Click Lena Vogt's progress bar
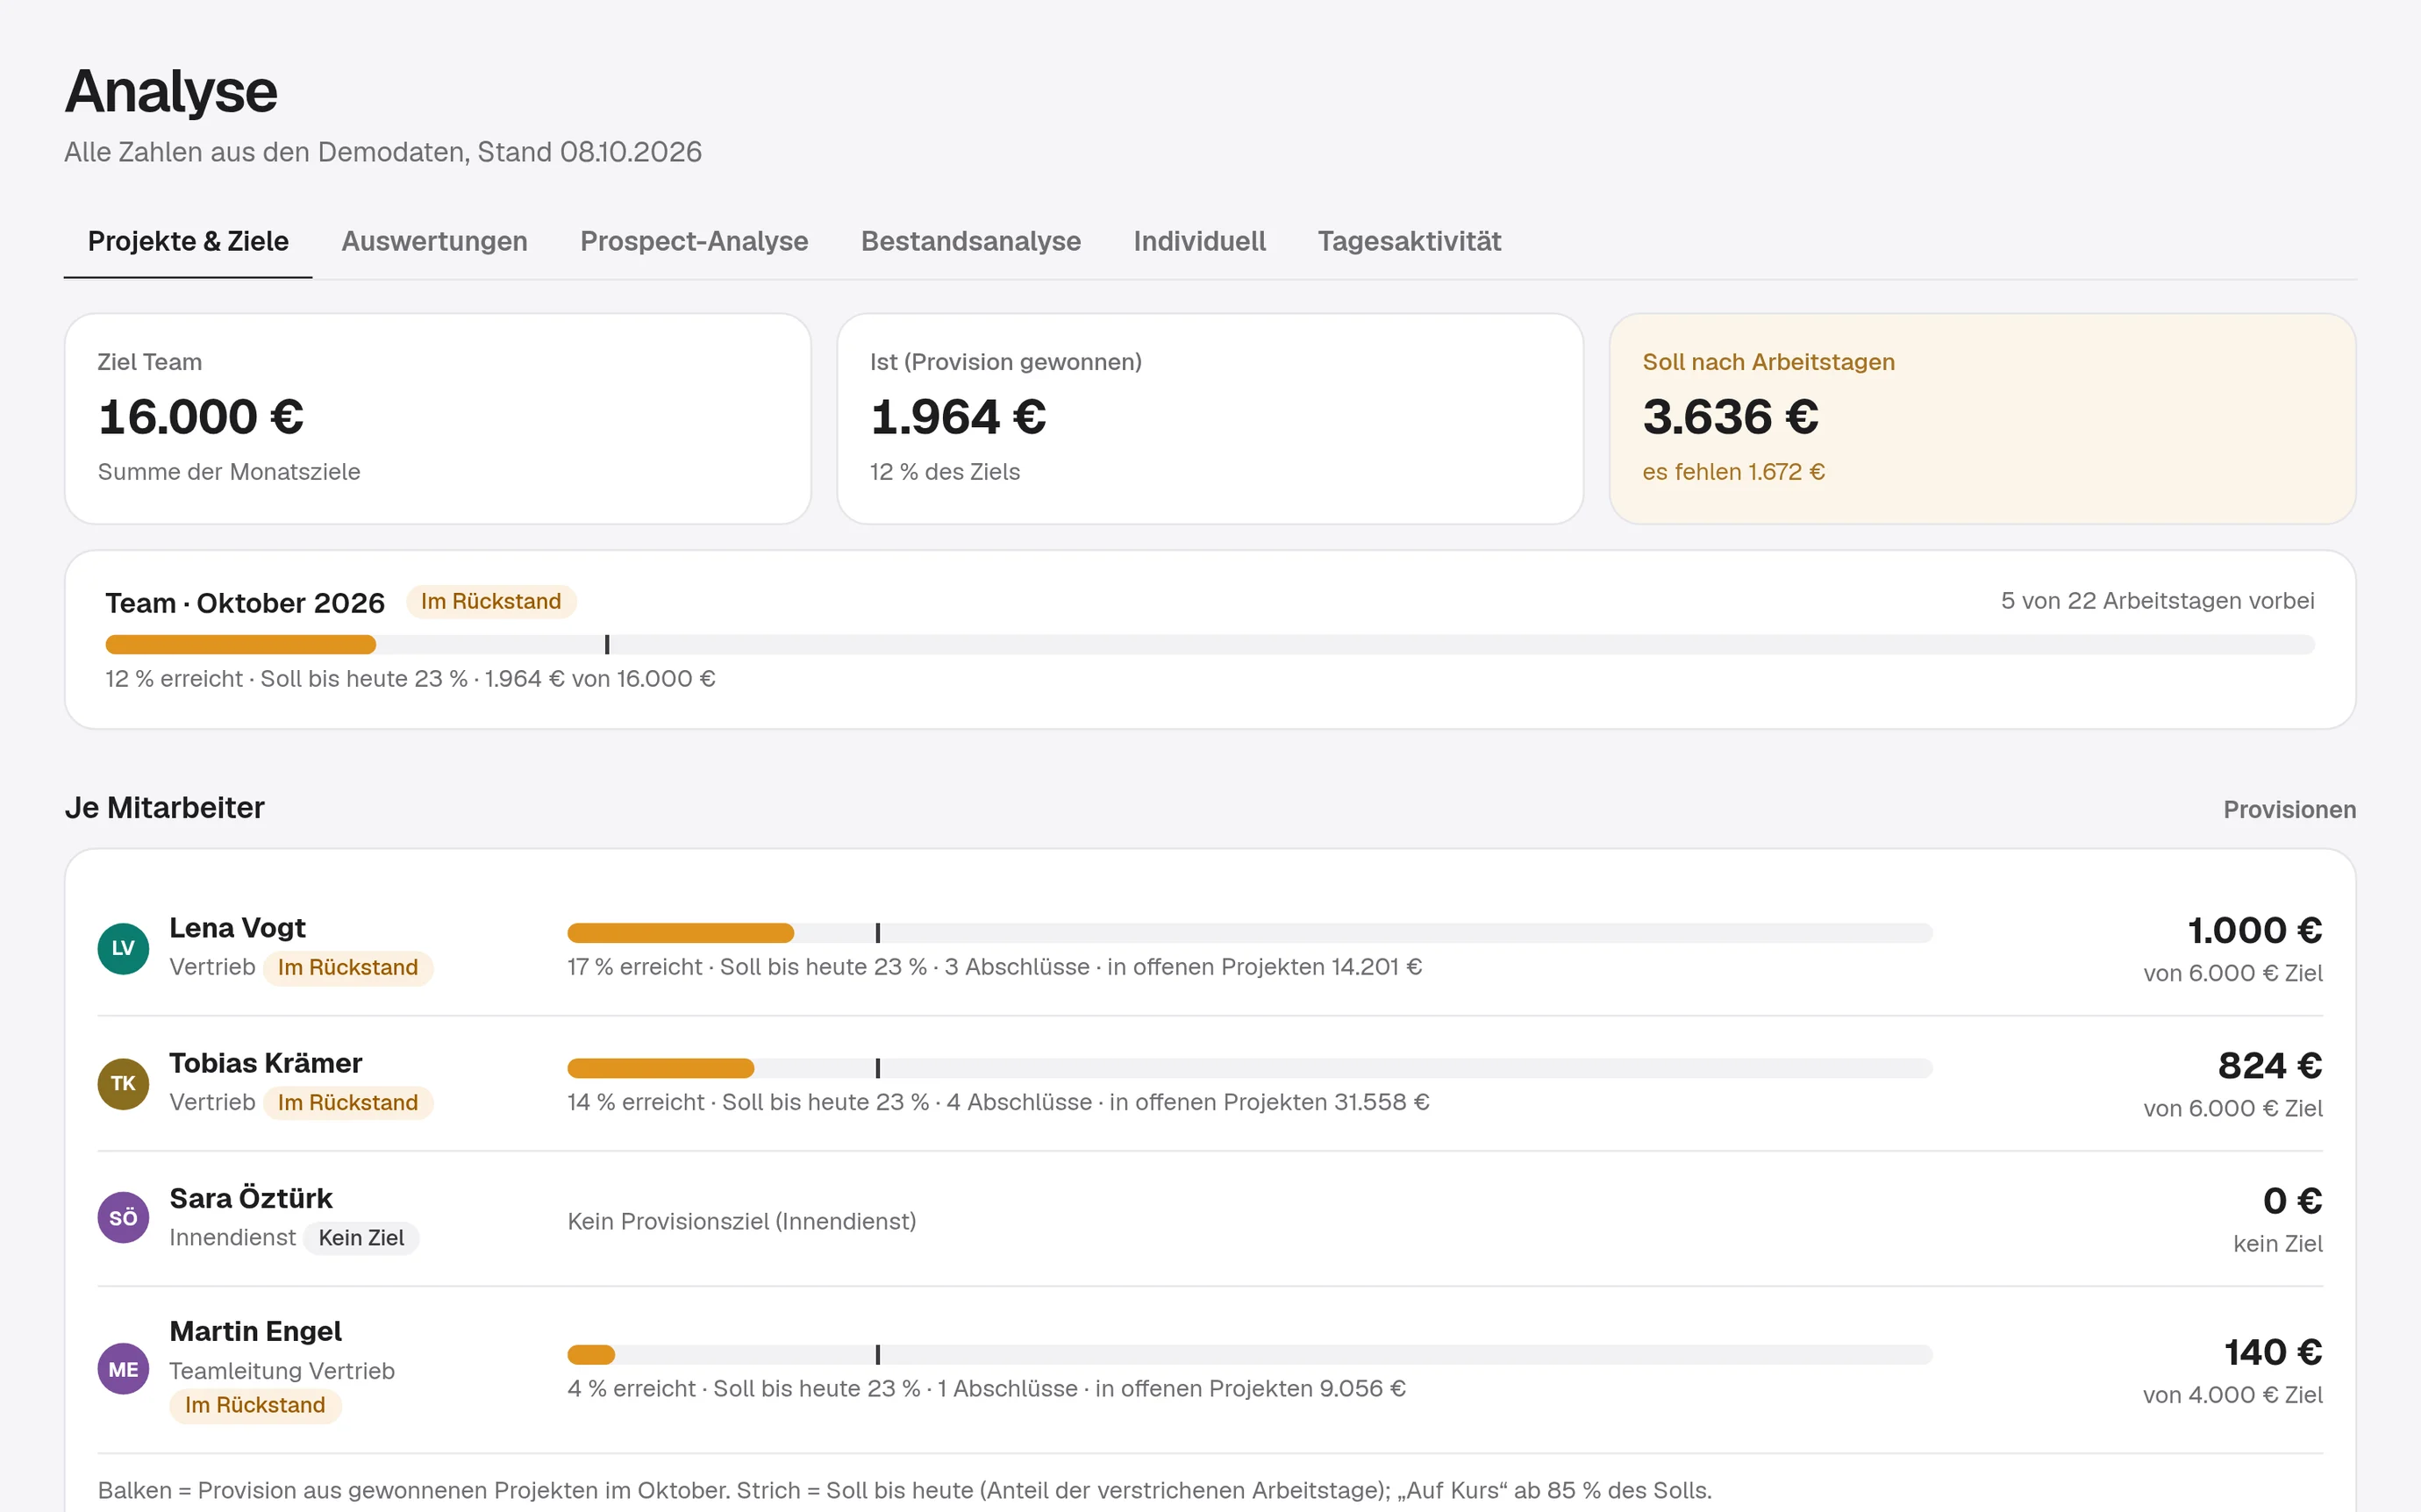The width and height of the screenshot is (2421, 1512). point(1249,933)
